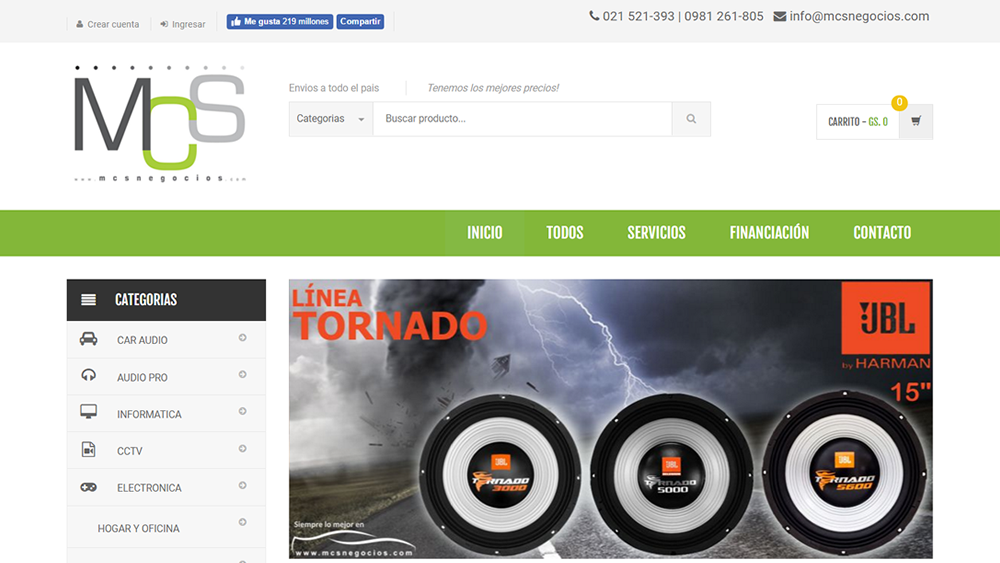Click the login arrow icon beside Ingresar
This screenshot has height=563, width=1000.
pyautogui.click(x=164, y=24)
